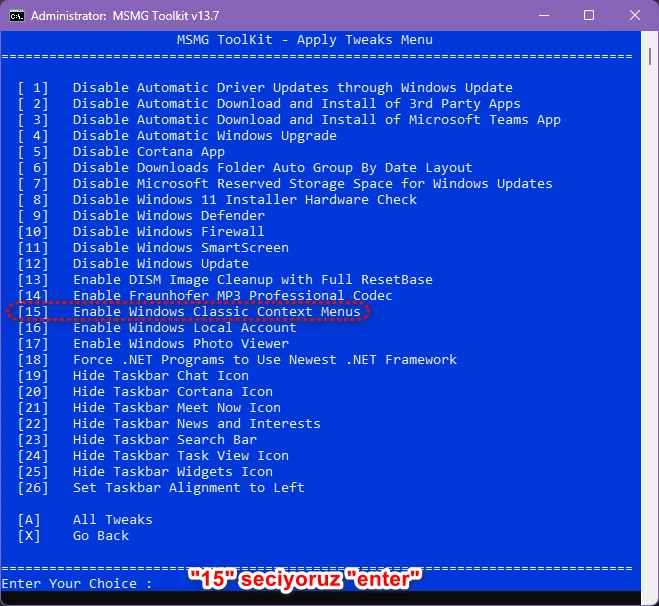Image resolution: width=659 pixels, height=606 pixels.
Task: Click 'Hide Taskbar Widgets Icon' entry
Action: click(173, 471)
